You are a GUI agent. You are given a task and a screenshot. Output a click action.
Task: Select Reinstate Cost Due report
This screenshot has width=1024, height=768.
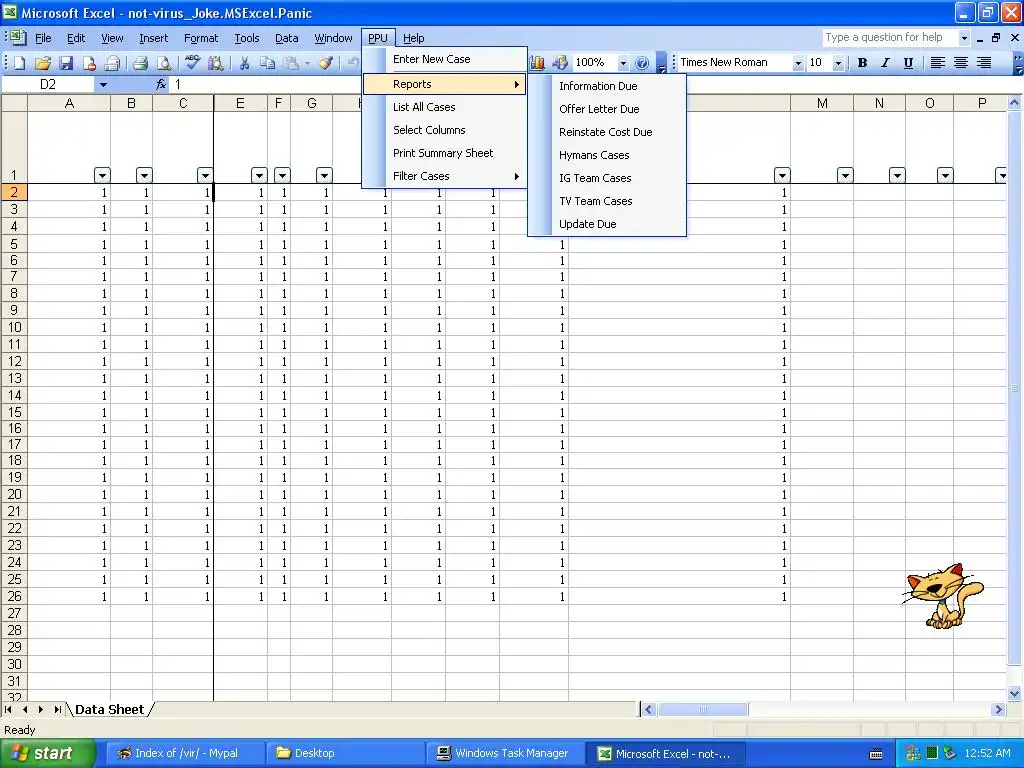pos(607,132)
